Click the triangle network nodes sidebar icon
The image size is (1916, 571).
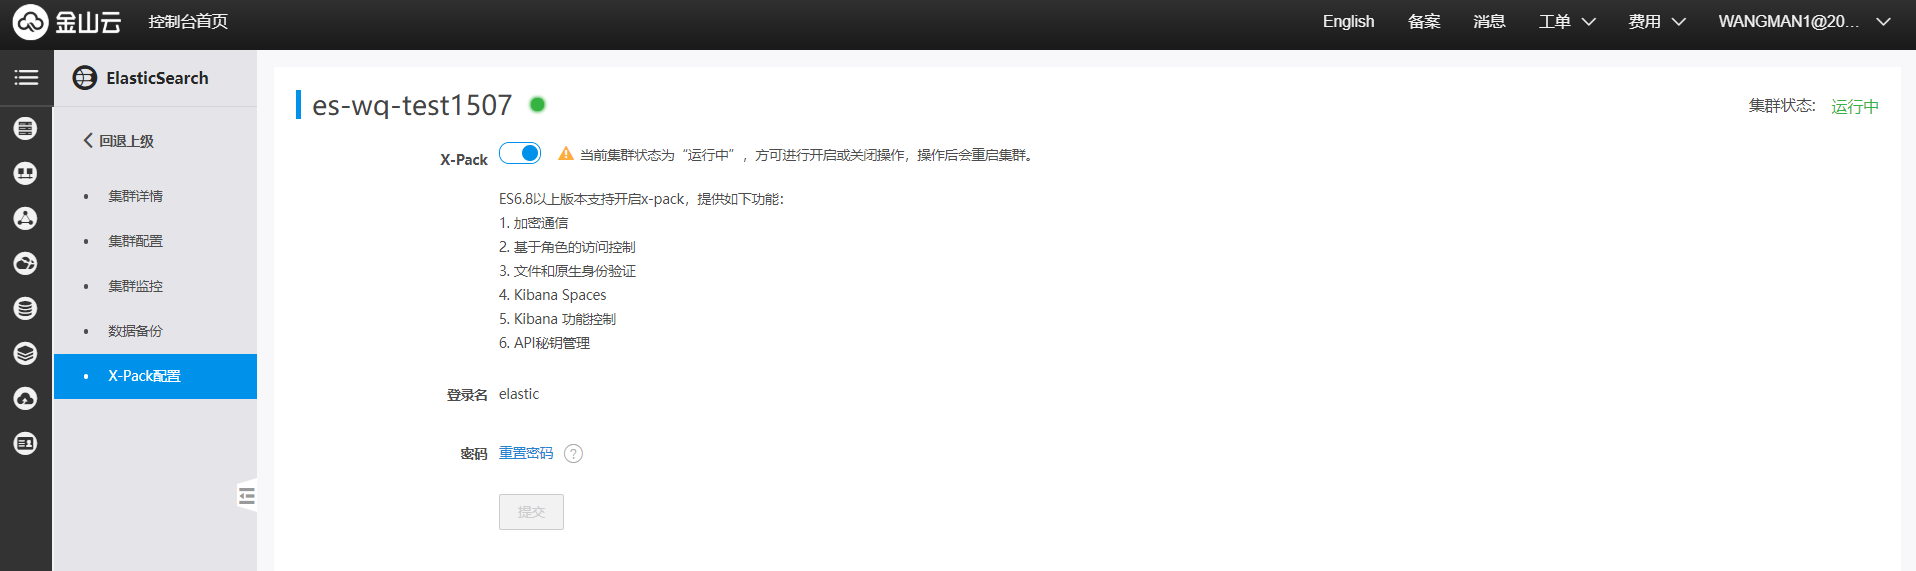pyautogui.click(x=26, y=218)
